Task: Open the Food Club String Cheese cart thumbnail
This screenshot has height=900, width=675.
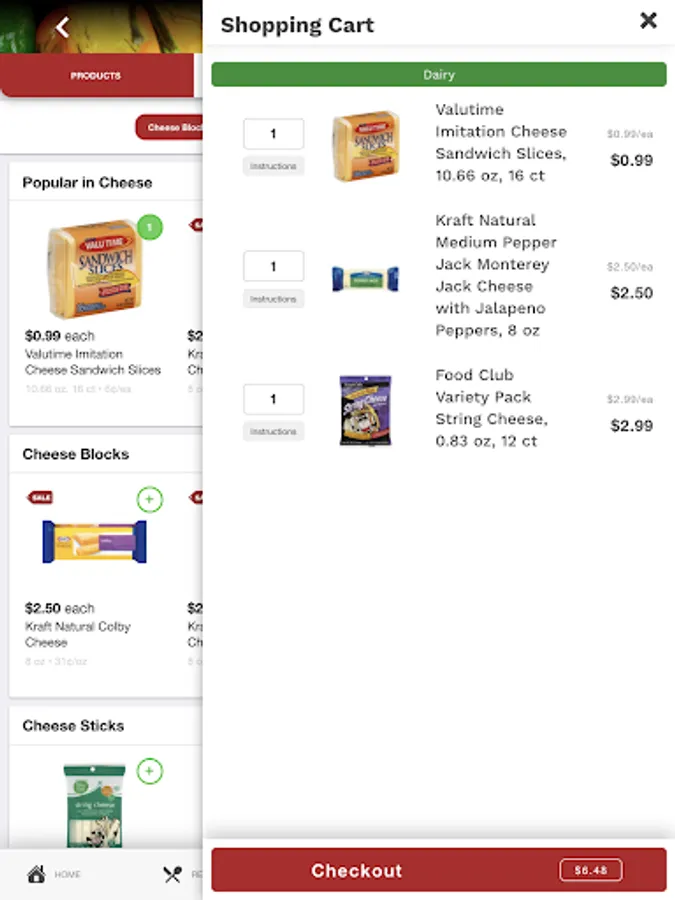Action: pos(366,410)
